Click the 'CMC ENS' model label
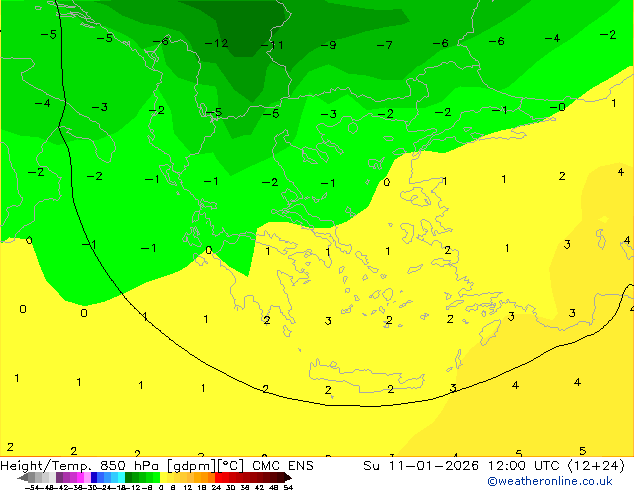Viewport: 634px width, 490px height. pos(283,466)
